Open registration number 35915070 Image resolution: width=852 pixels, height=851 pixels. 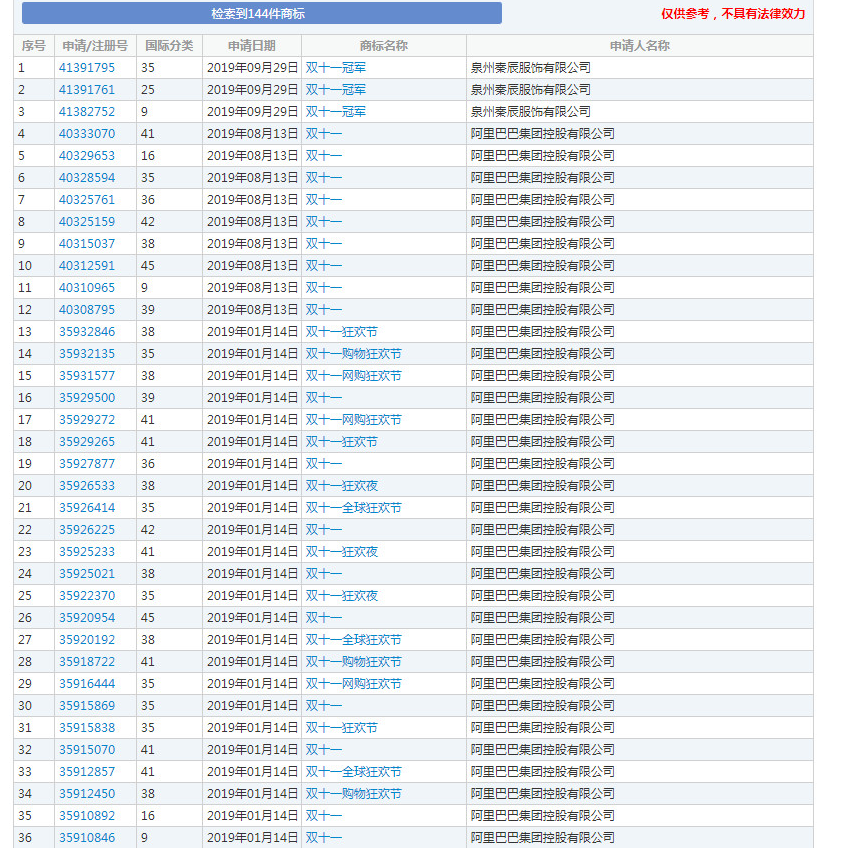point(86,750)
